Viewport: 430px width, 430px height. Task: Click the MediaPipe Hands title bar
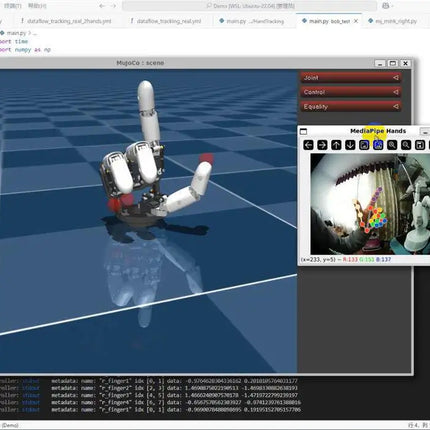click(378, 131)
